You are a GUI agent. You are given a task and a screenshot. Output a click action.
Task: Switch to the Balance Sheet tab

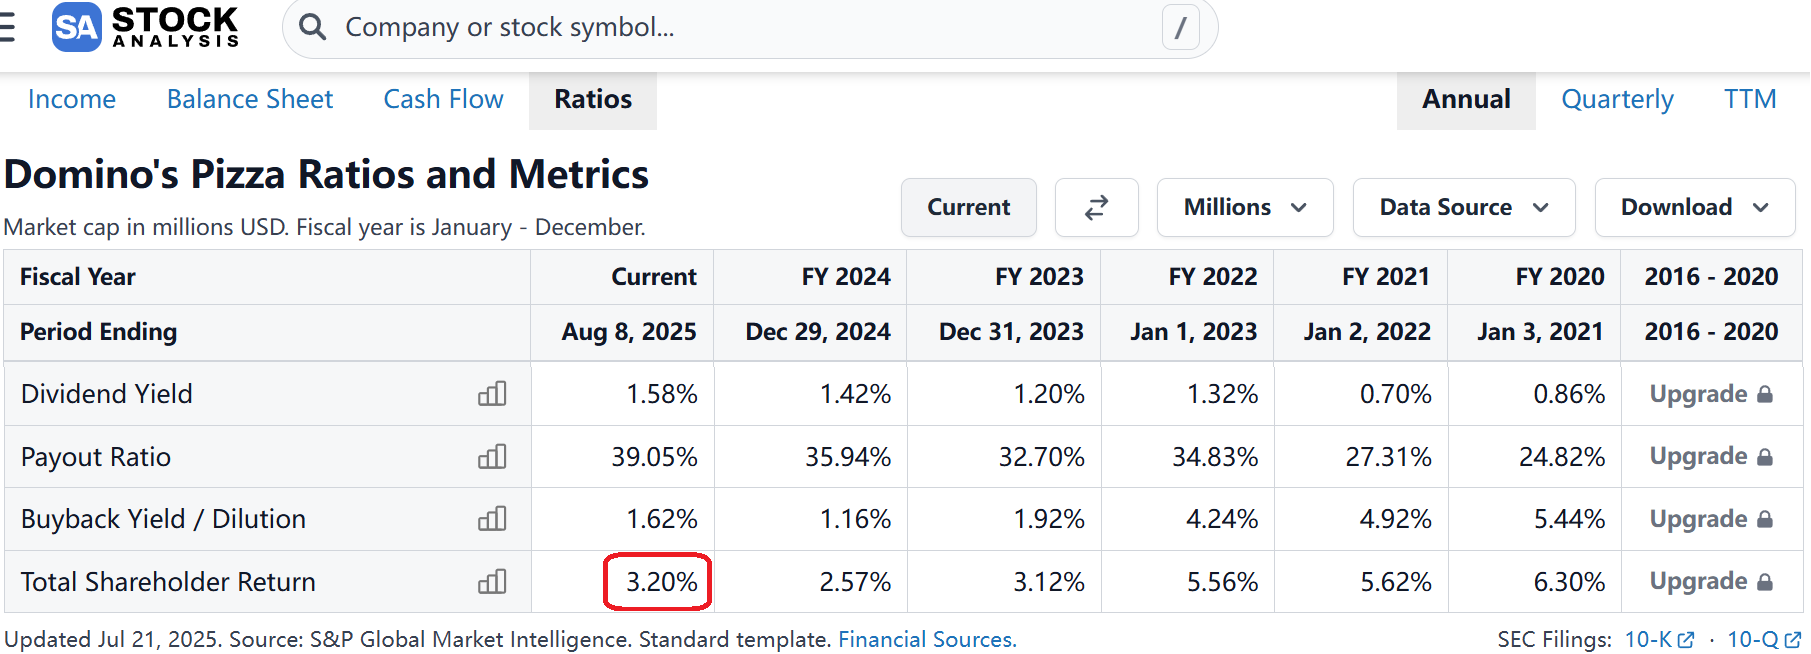(250, 99)
